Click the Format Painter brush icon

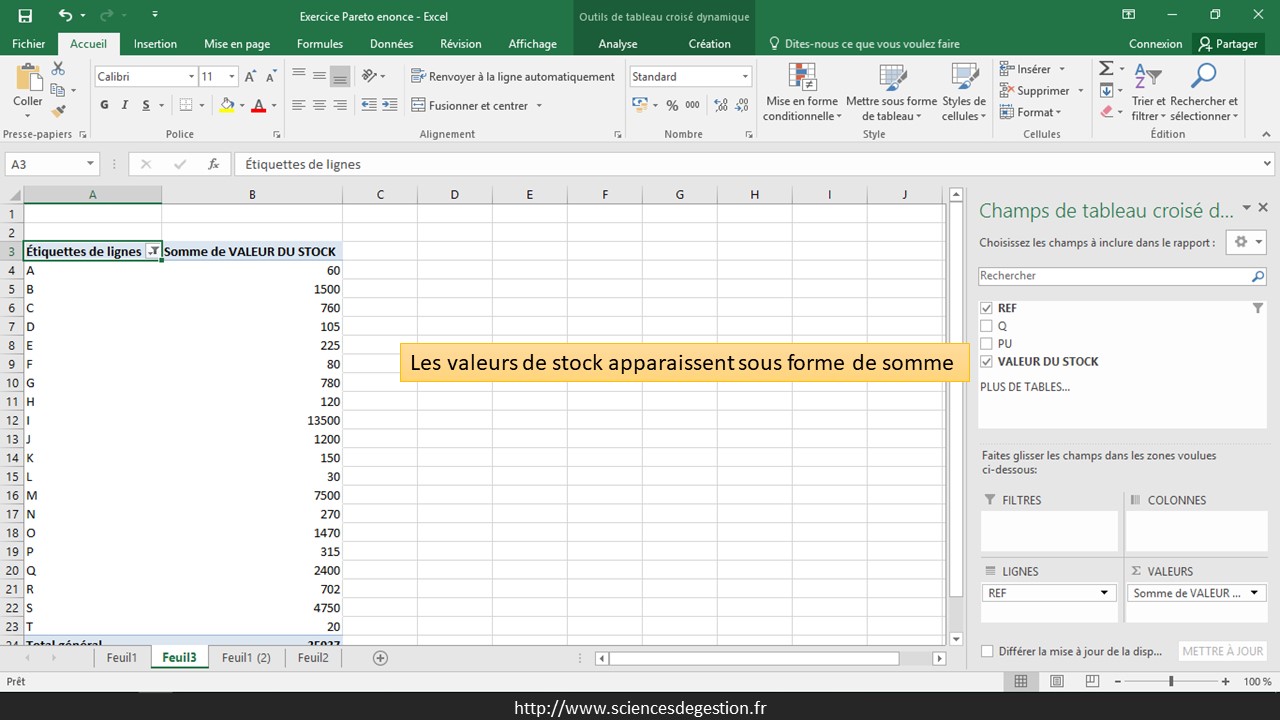click(58, 111)
